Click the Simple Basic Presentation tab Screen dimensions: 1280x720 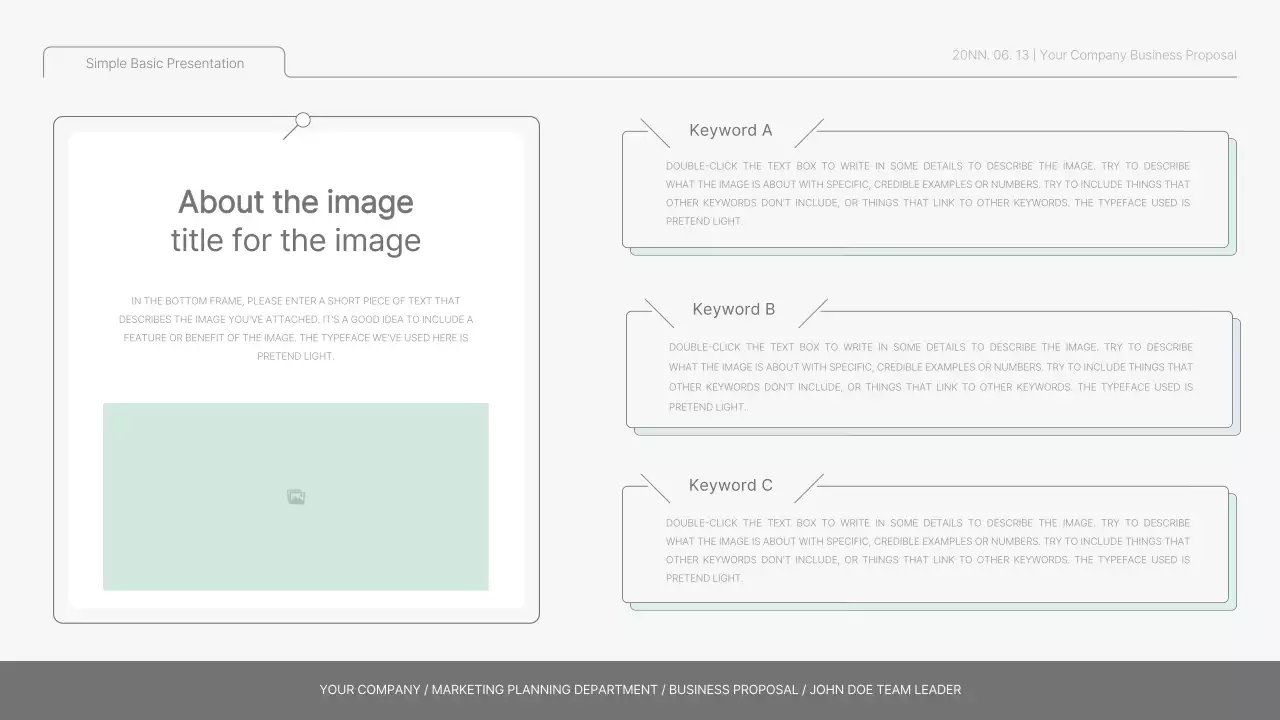click(164, 63)
